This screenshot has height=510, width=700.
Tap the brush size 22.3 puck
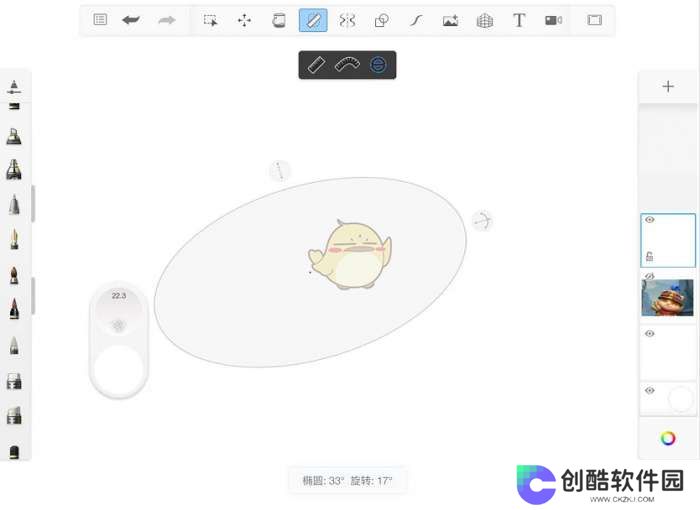click(x=118, y=309)
